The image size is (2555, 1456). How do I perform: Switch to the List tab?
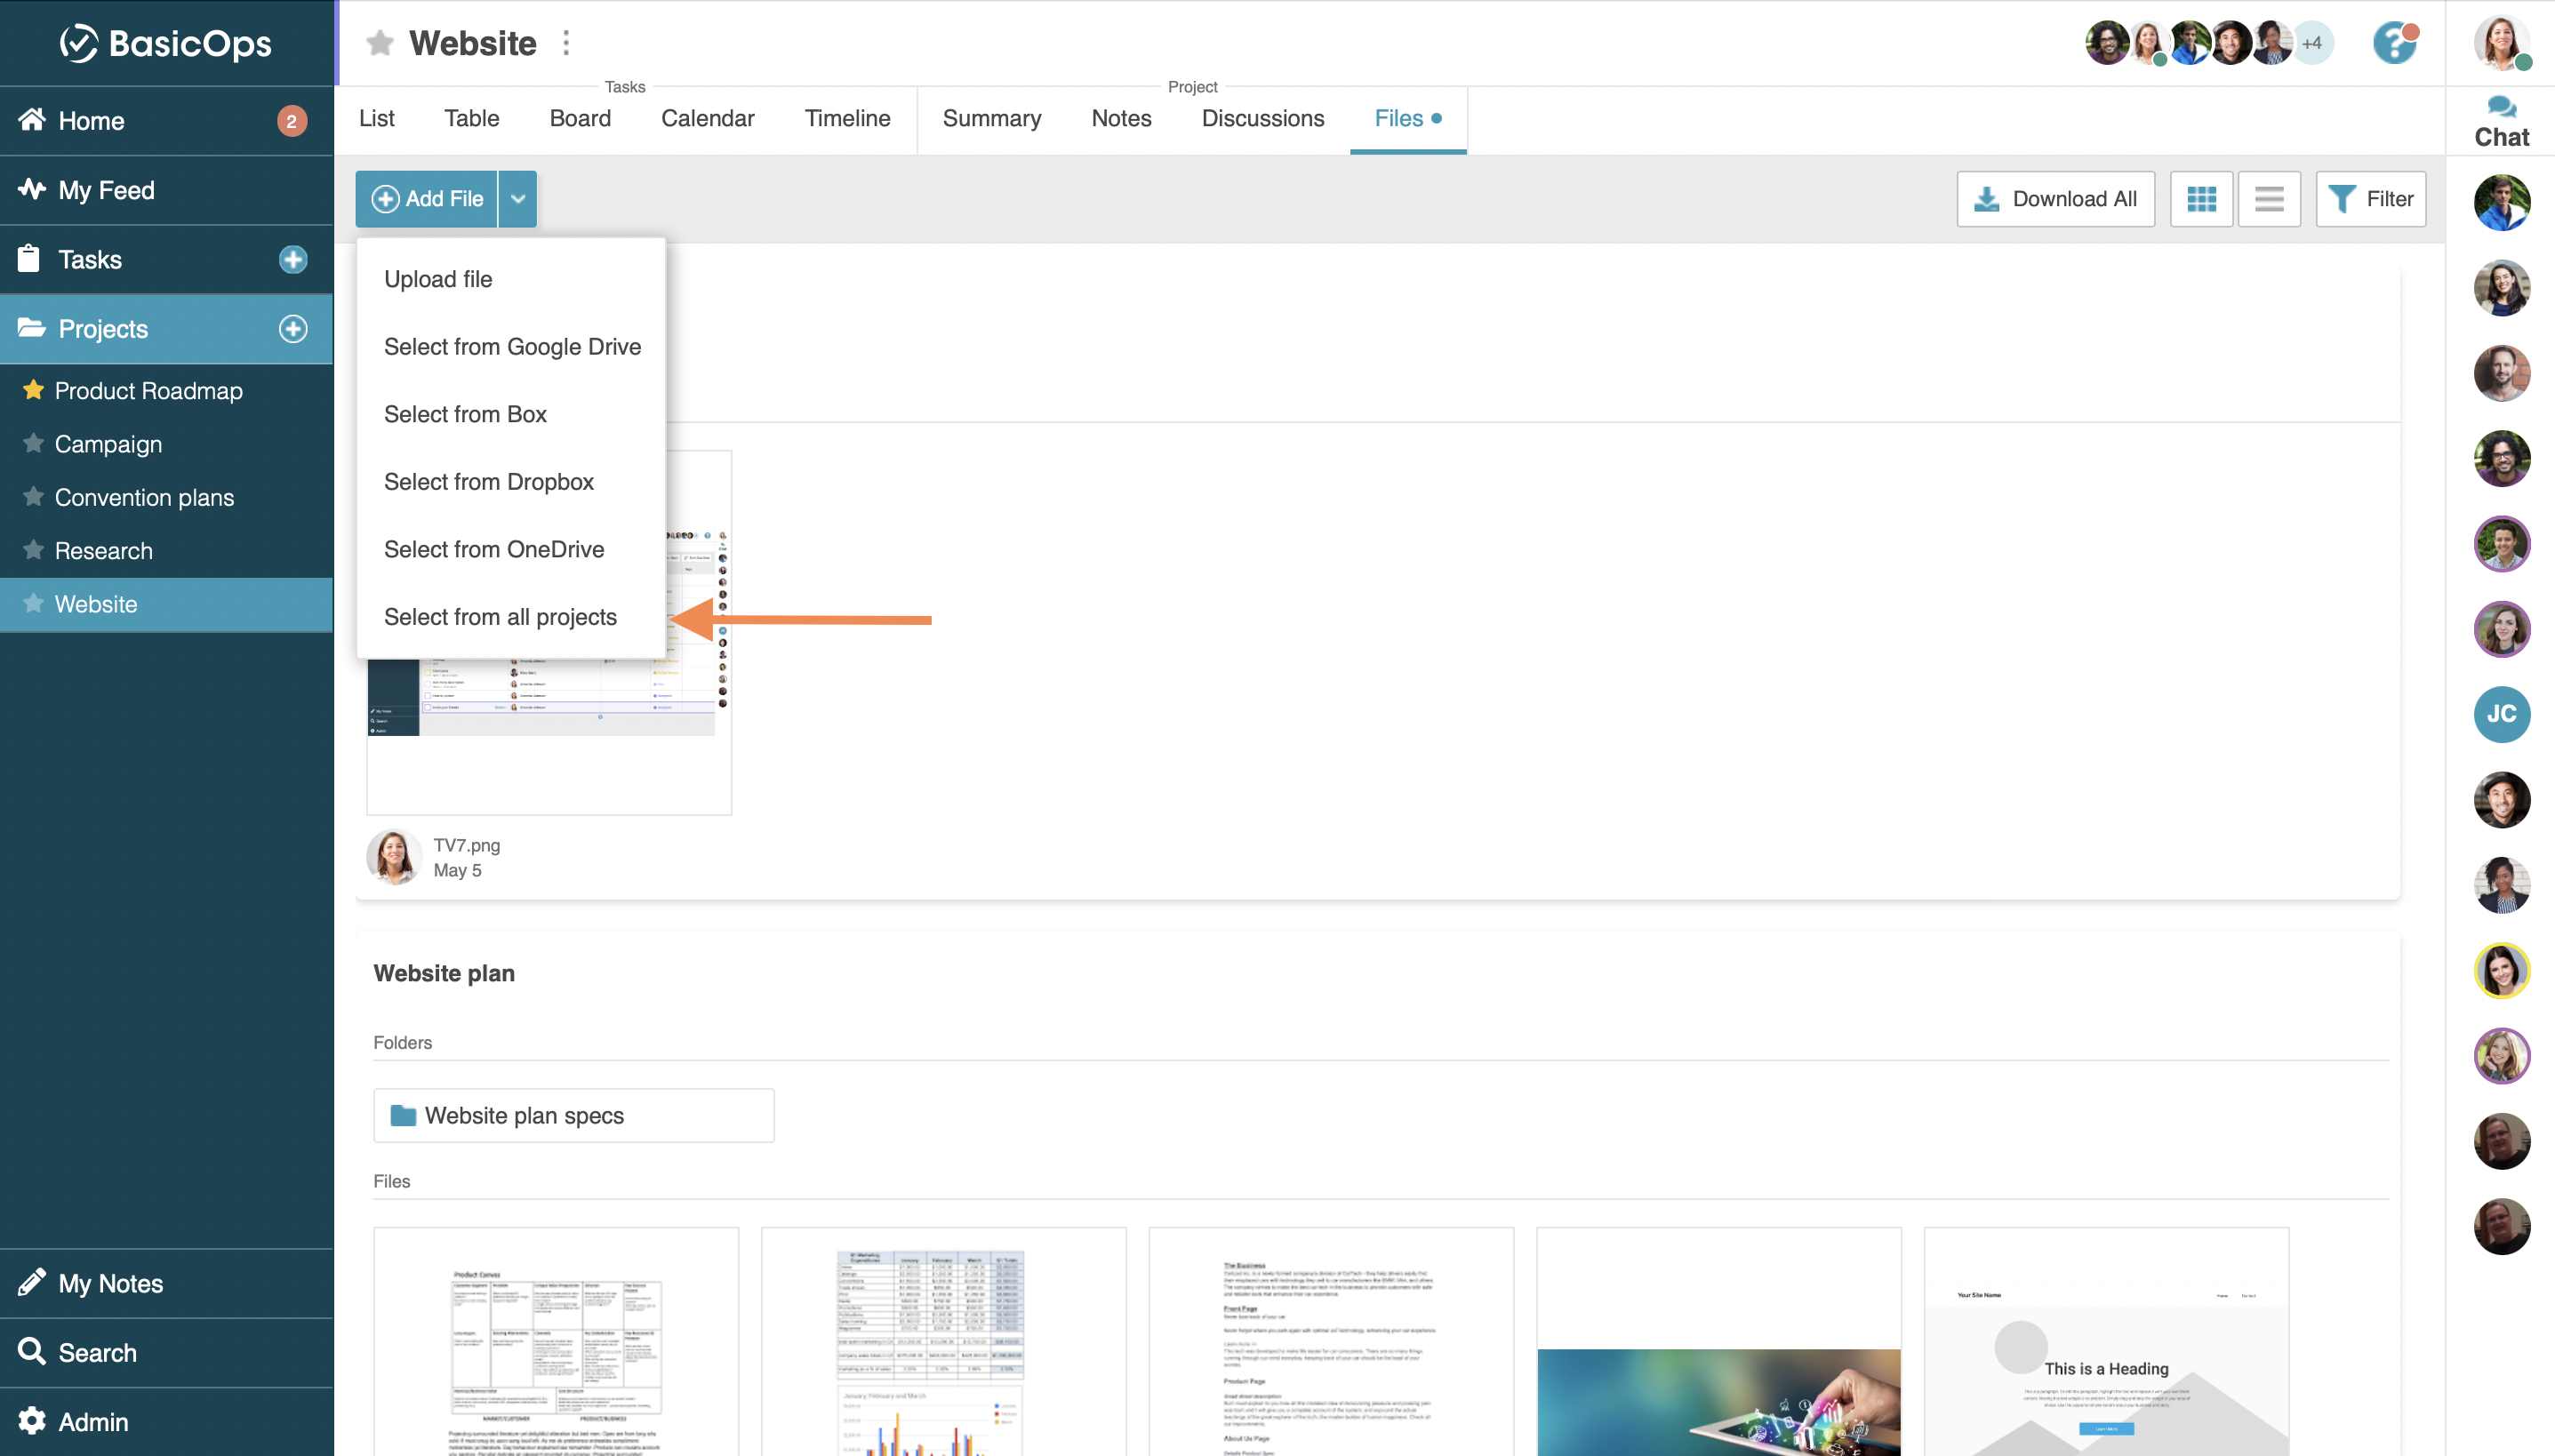coord(377,119)
